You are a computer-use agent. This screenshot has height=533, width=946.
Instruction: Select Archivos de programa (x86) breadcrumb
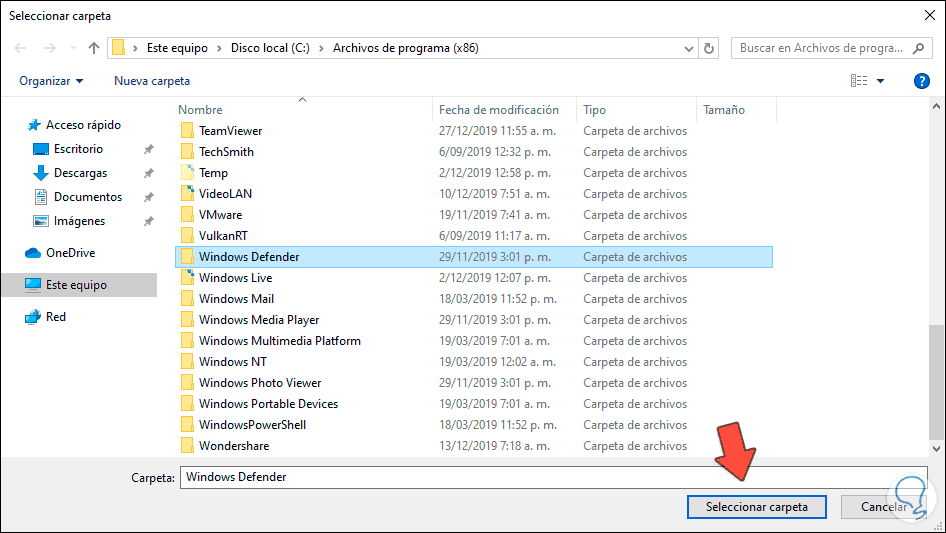click(x=405, y=48)
